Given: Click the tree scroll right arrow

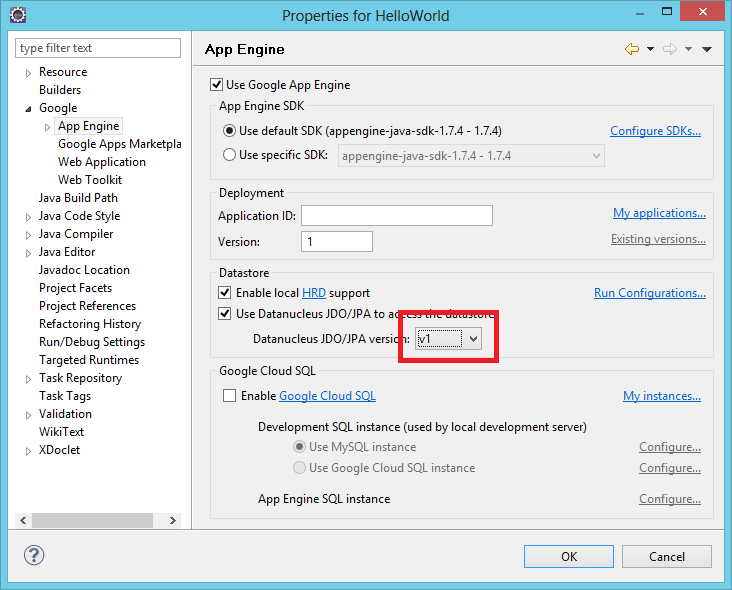Looking at the screenshot, I should [x=173, y=520].
